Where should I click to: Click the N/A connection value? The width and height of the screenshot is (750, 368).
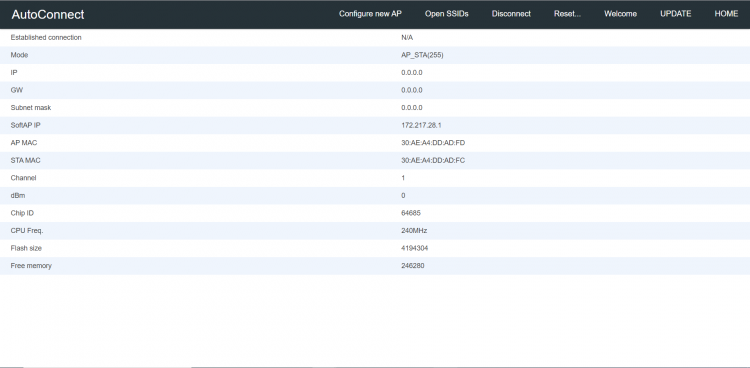point(407,37)
